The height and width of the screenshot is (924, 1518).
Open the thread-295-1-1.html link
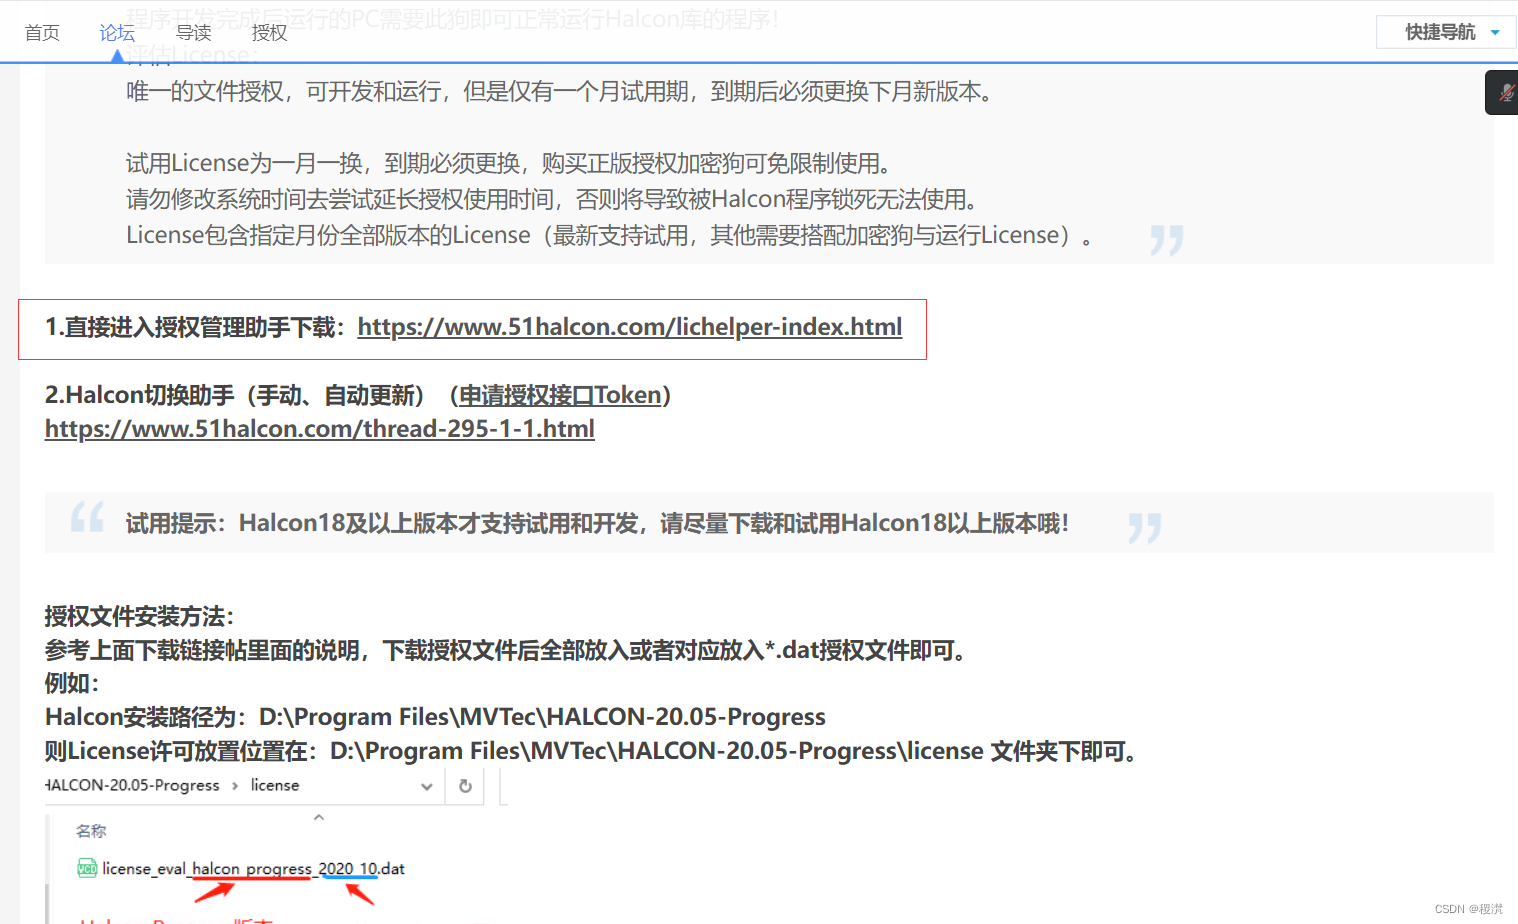pos(320,429)
